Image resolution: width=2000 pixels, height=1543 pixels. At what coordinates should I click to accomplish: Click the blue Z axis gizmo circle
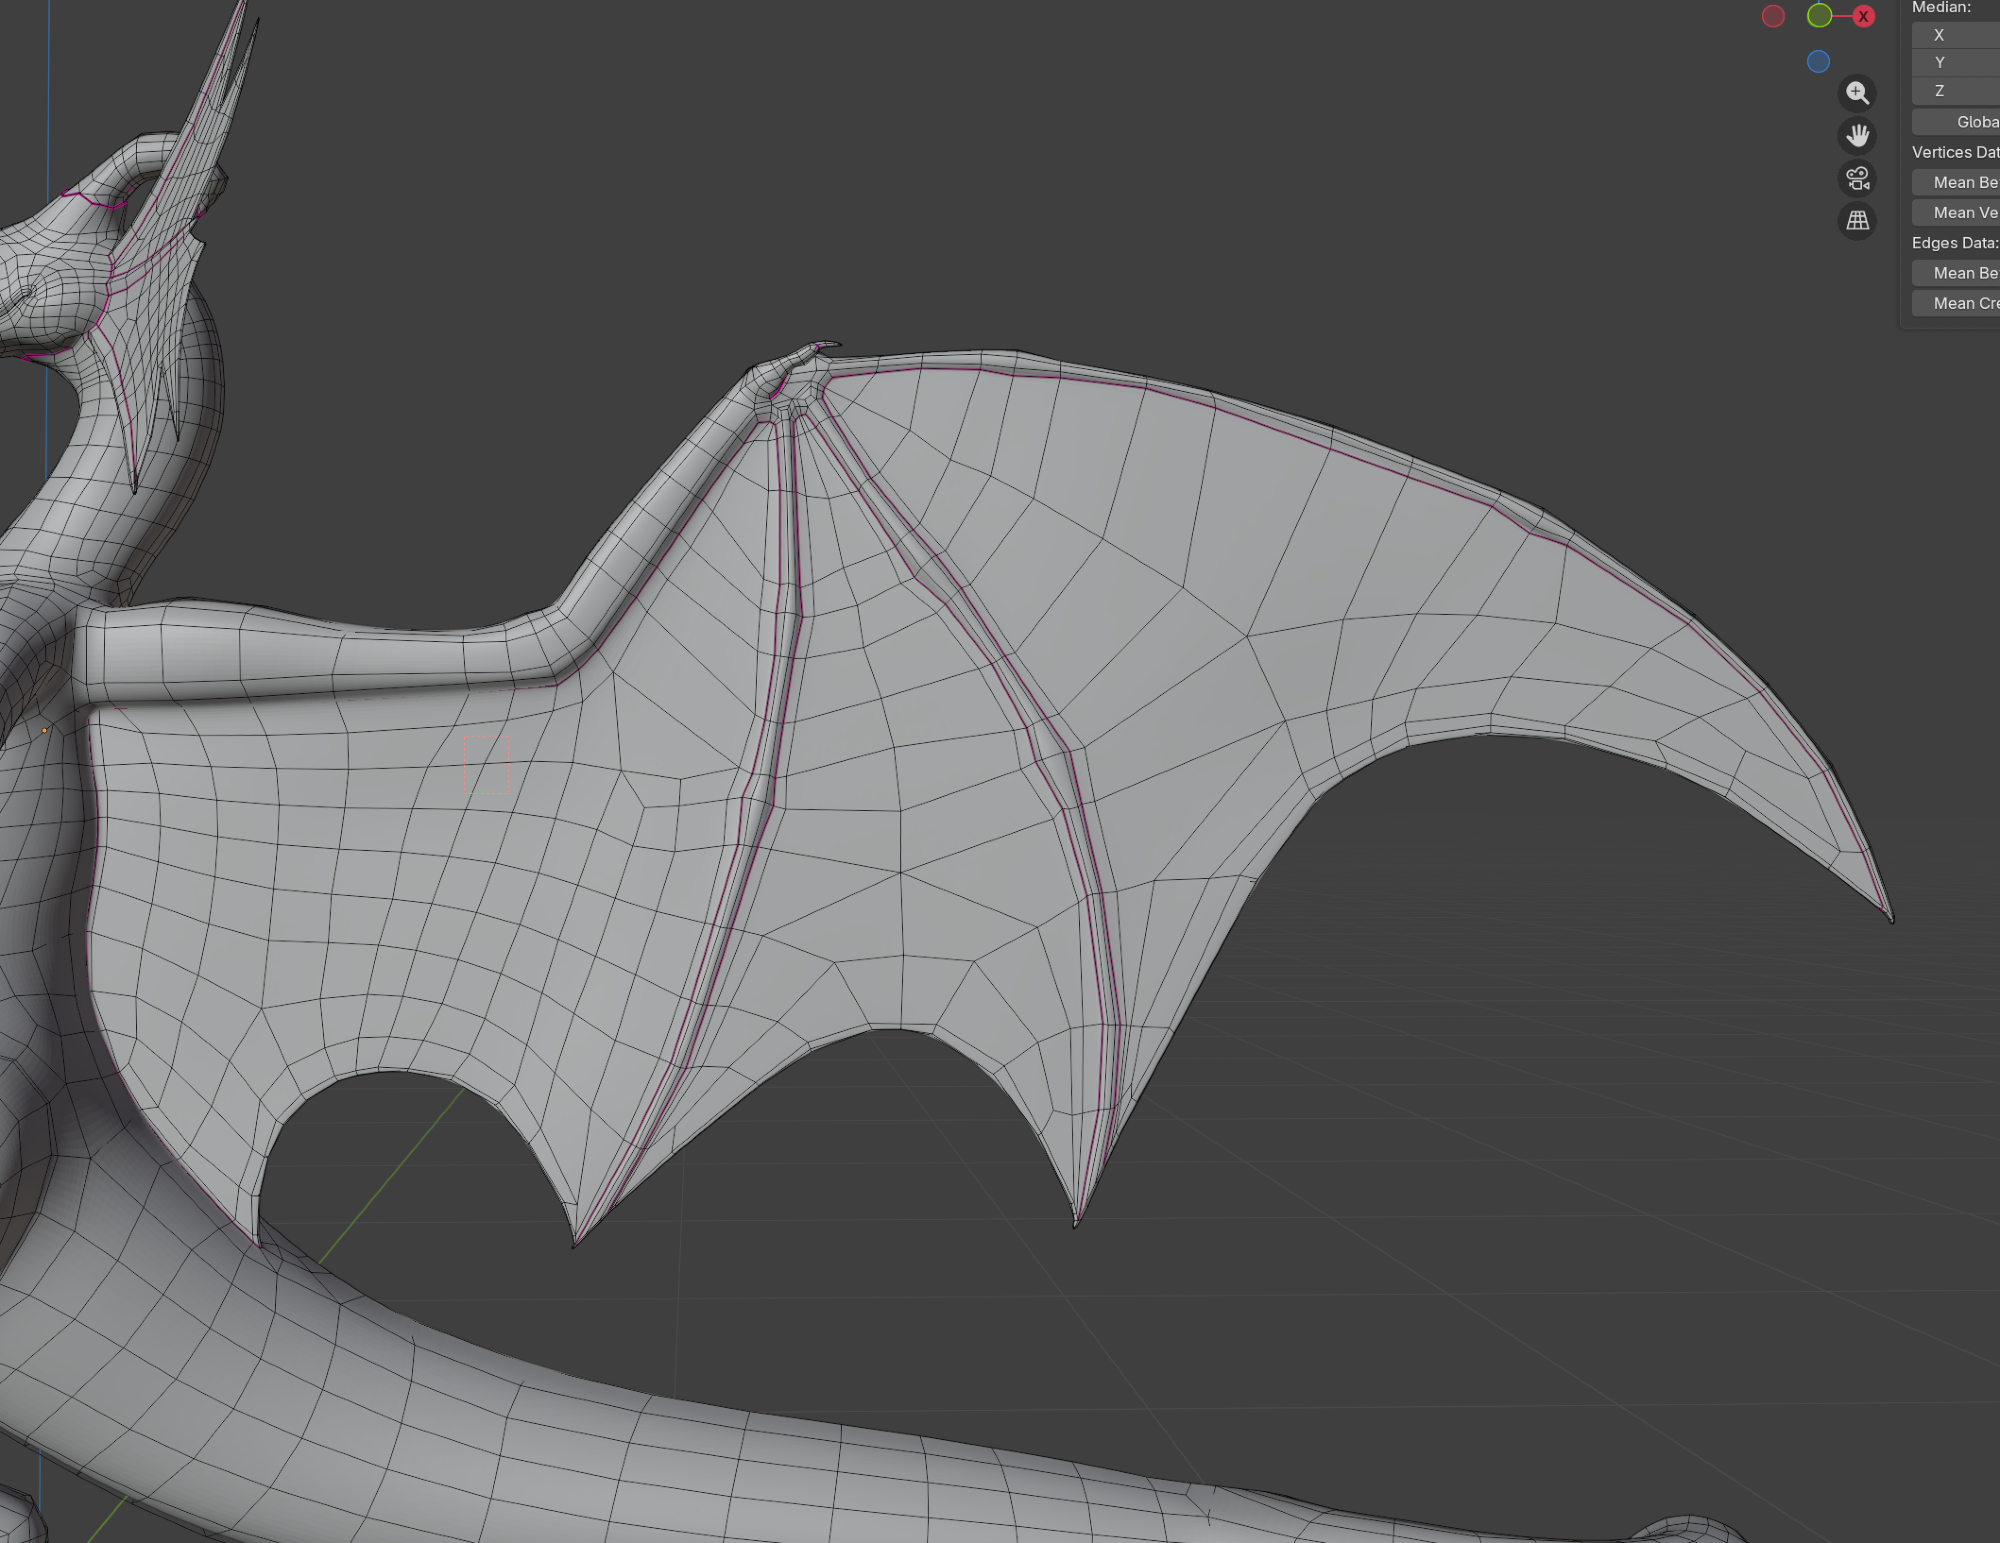click(1818, 62)
